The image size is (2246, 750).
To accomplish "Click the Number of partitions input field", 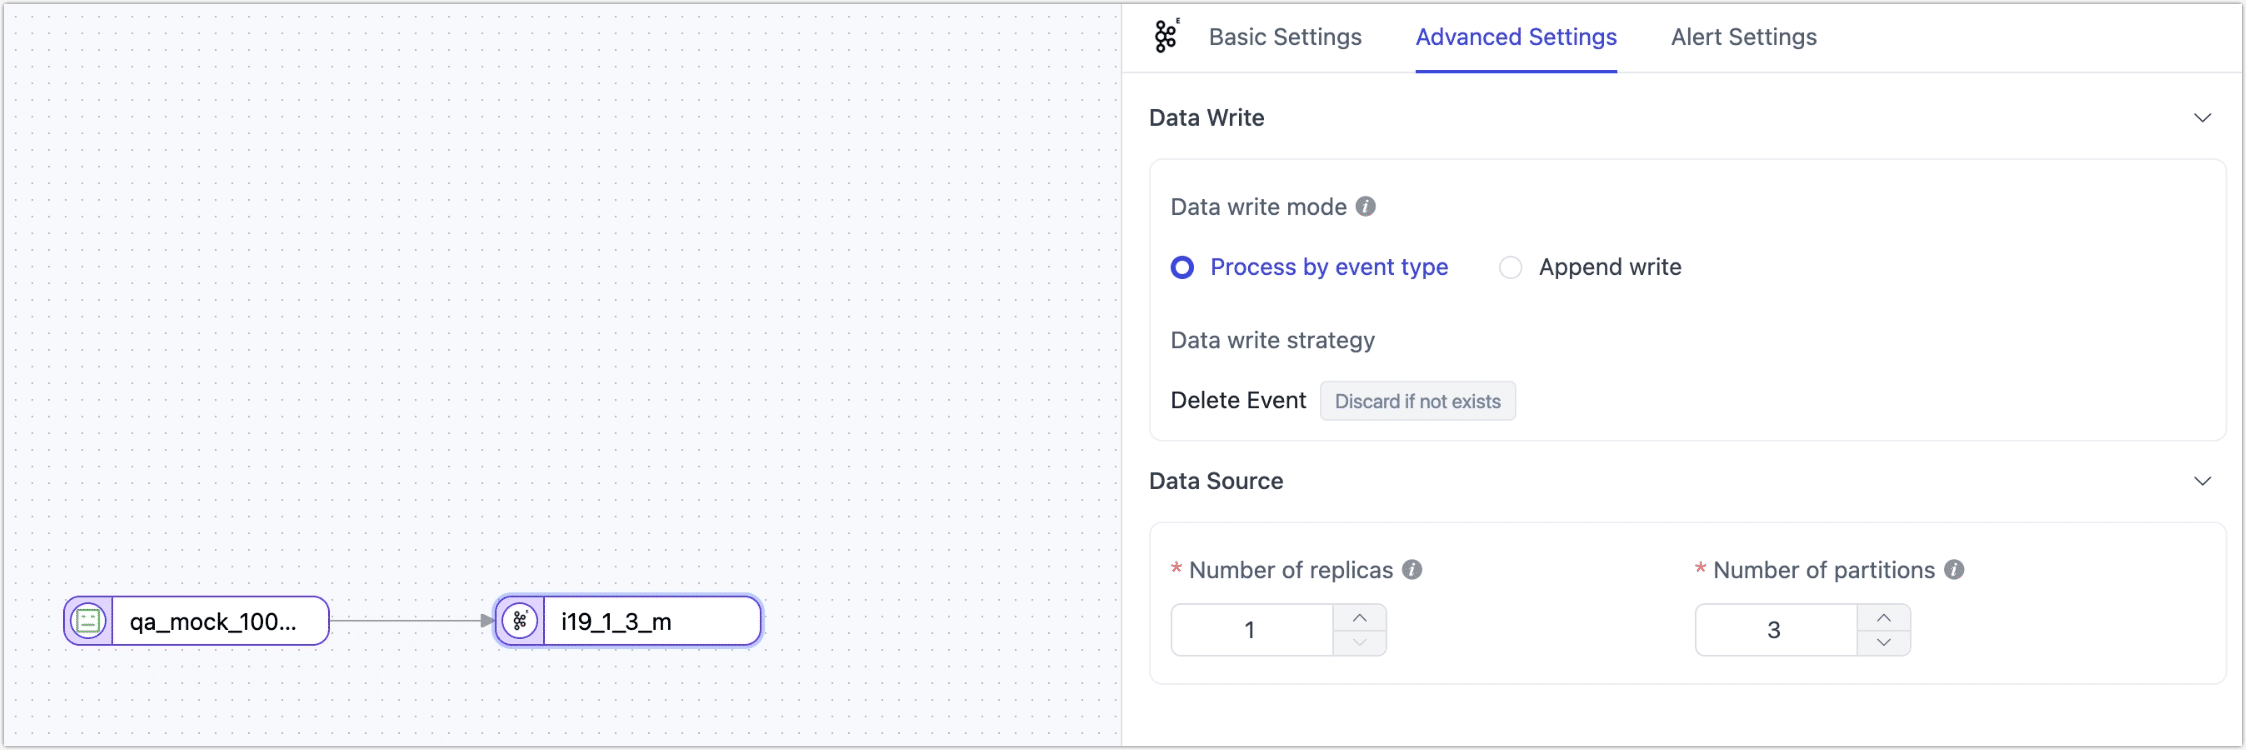I will point(1775,629).
